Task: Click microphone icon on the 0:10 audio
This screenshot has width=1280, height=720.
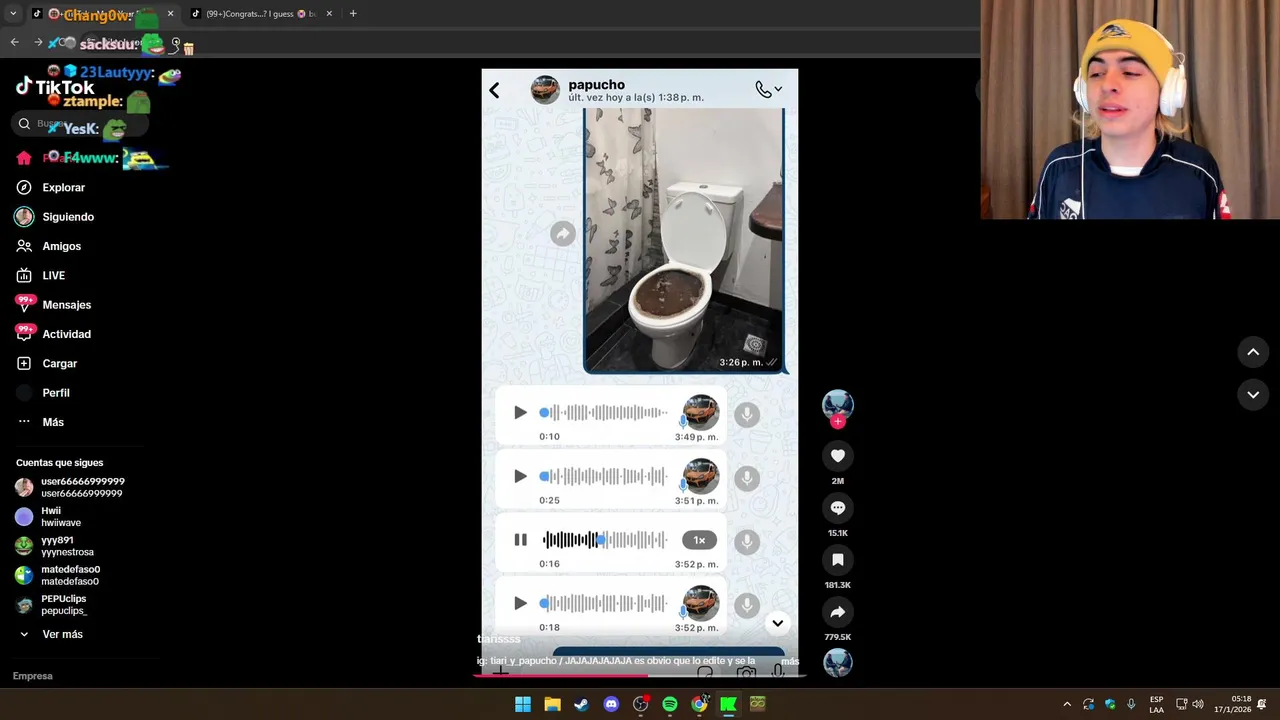Action: (x=747, y=414)
